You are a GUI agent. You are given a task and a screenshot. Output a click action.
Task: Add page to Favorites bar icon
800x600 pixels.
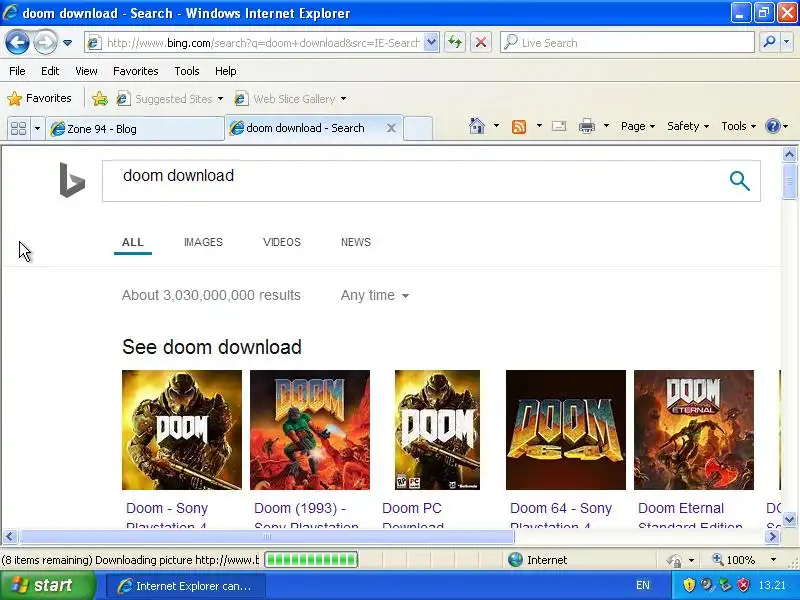(100, 98)
